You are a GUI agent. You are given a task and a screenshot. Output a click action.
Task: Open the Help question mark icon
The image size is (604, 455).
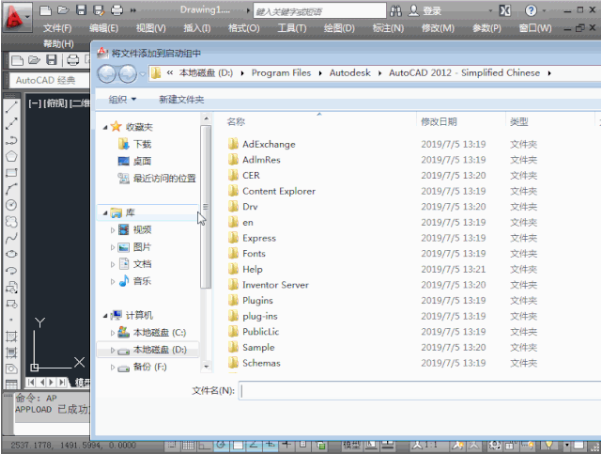[x=531, y=10]
